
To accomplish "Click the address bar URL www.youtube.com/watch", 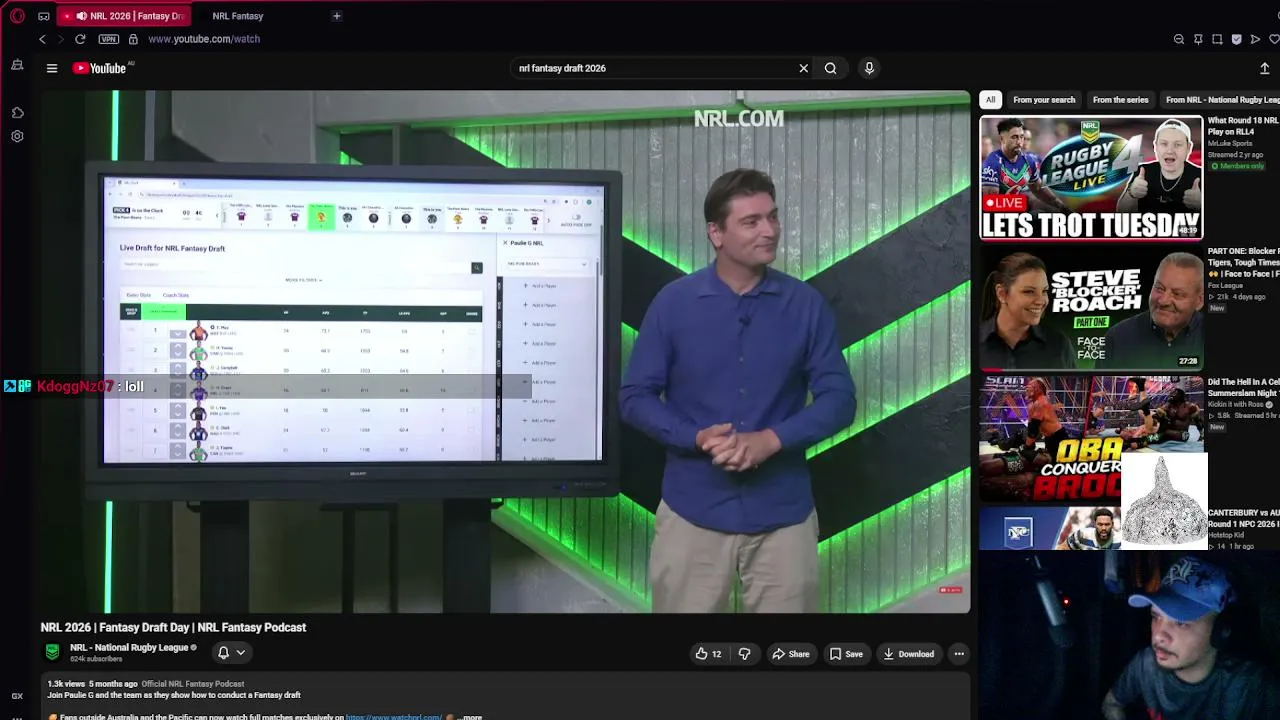I will [x=204, y=39].
